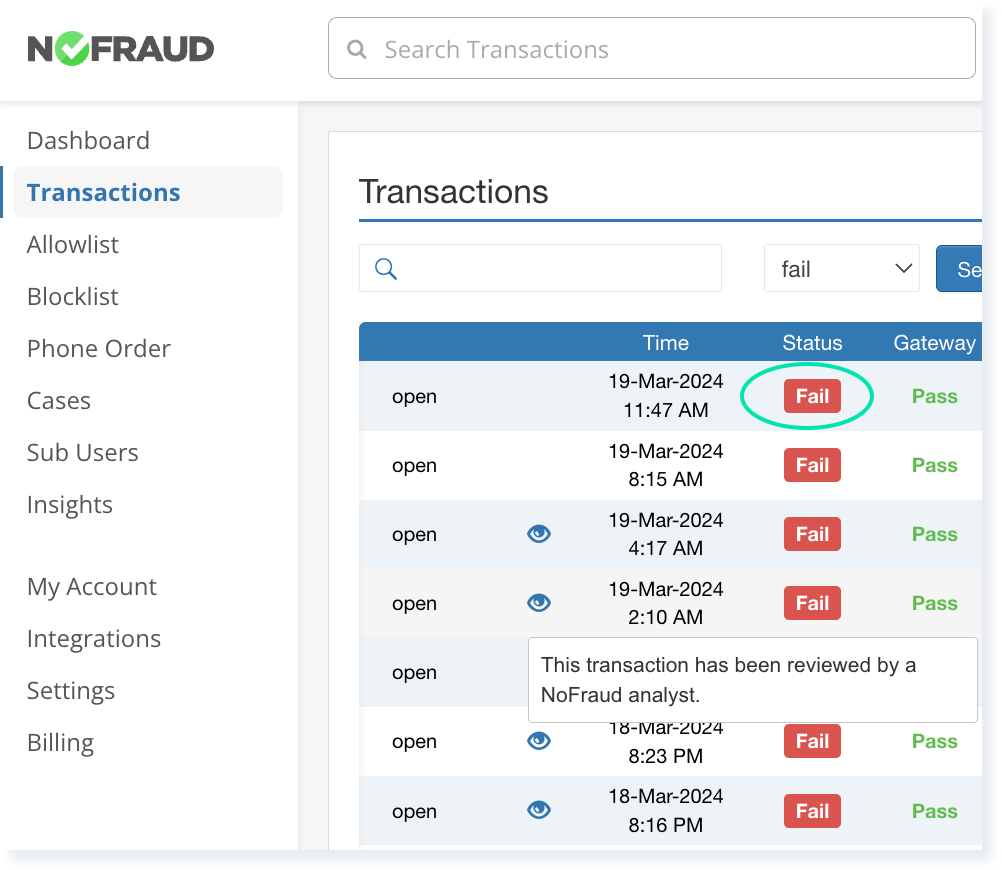This screenshot has width=1002, height=870.
Task: Navigate to the Allowlist section
Action: [72, 244]
